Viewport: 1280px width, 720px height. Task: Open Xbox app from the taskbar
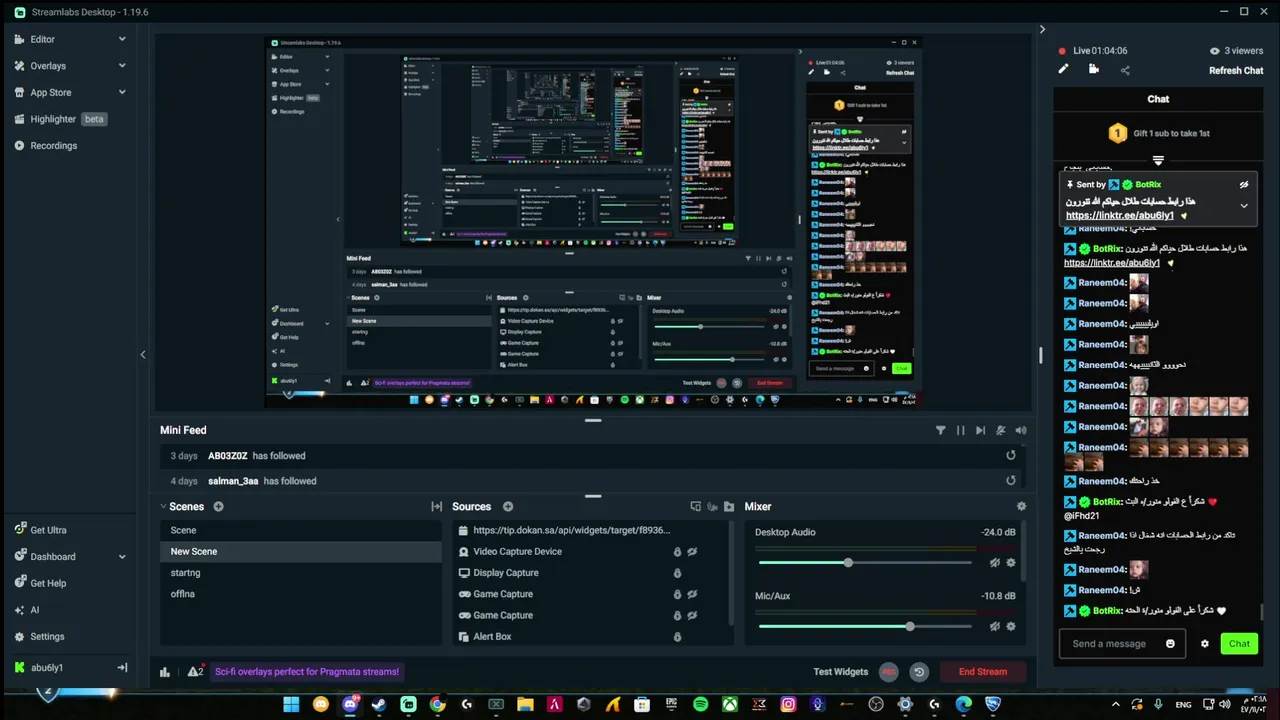pos(730,705)
